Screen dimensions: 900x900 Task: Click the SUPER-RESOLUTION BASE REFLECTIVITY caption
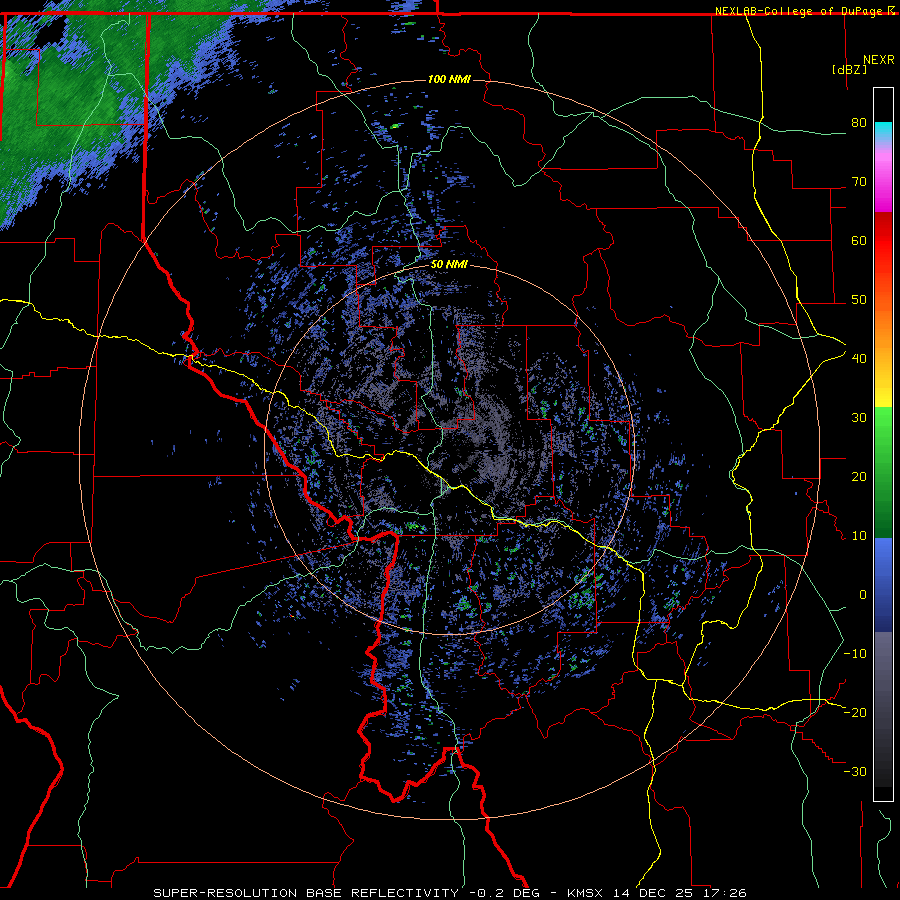(306, 893)
